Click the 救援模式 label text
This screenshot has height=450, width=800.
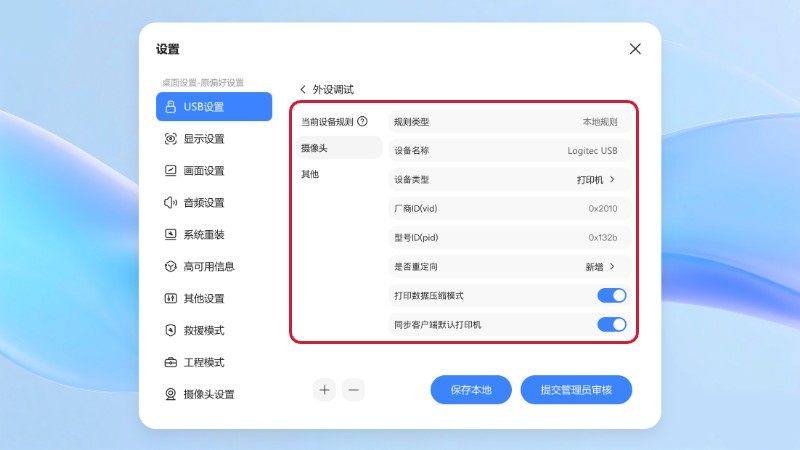click(204, 330)
